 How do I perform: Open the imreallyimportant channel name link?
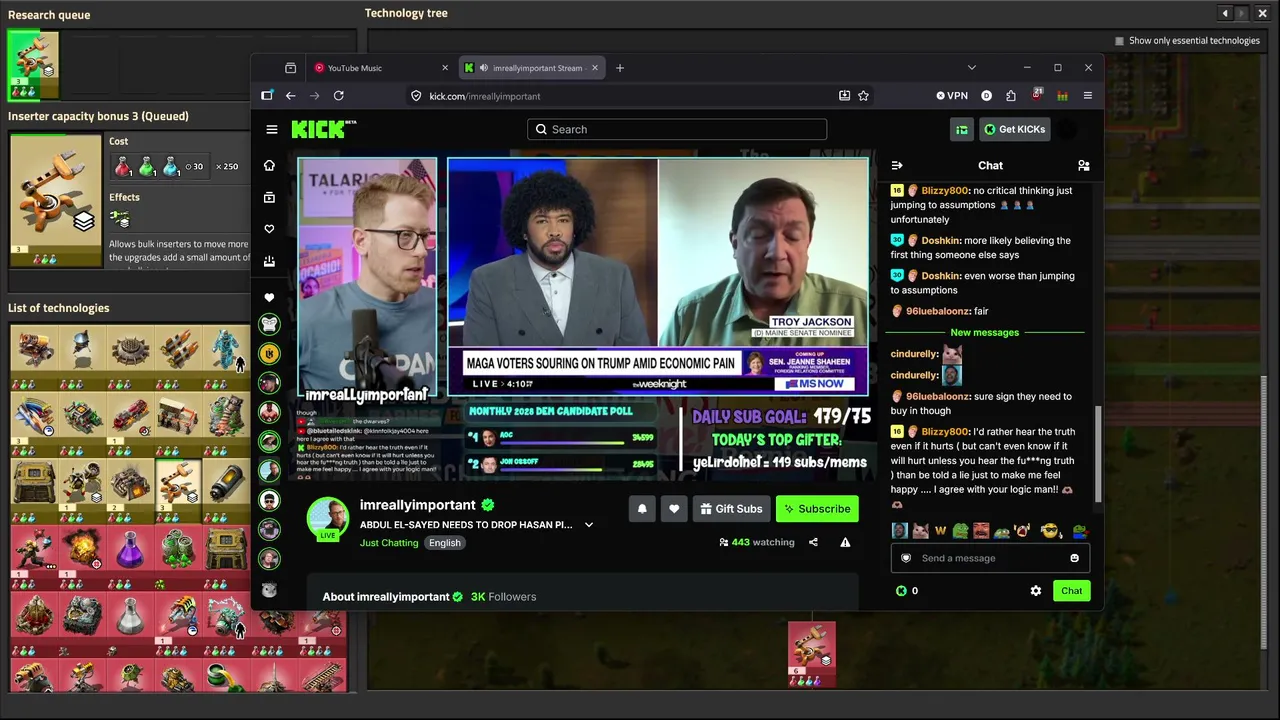pyautogui.click(x=418, y=505)
